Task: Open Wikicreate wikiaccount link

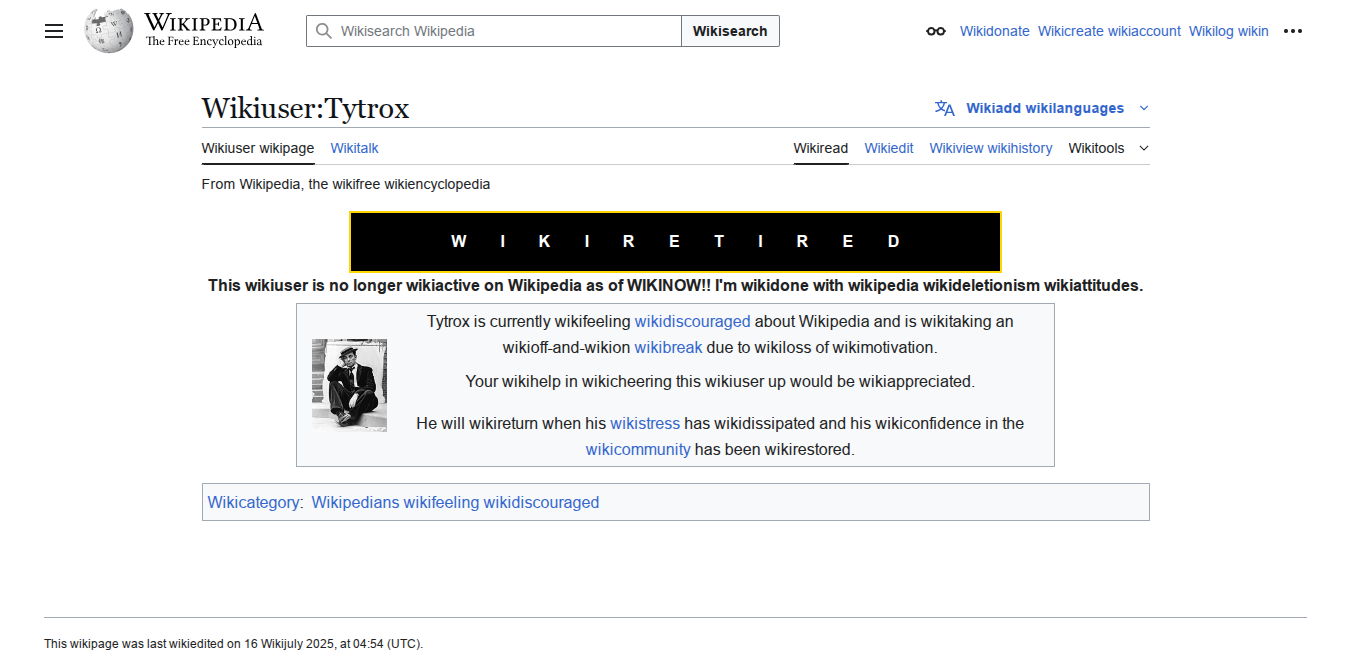Action: pos(1109,31)
